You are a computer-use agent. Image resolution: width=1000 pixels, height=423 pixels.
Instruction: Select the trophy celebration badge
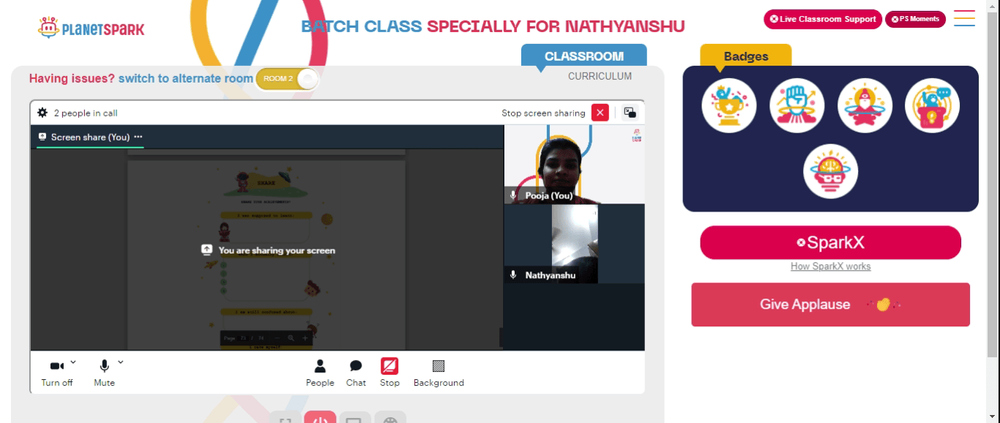coord(729,105)
